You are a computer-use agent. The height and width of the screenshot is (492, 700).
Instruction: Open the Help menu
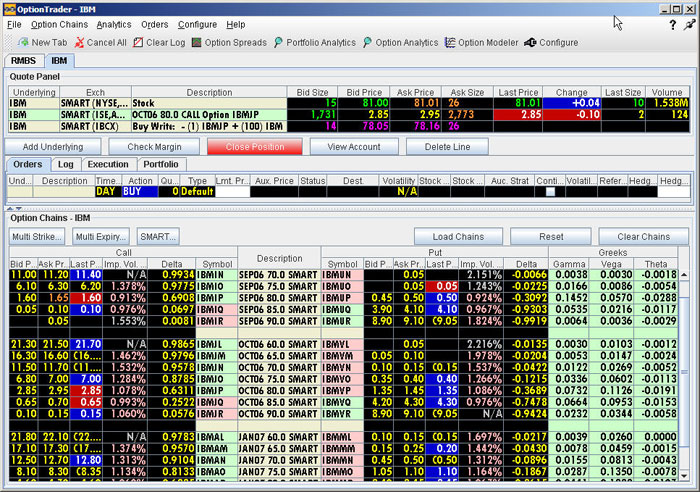(235, 25)
